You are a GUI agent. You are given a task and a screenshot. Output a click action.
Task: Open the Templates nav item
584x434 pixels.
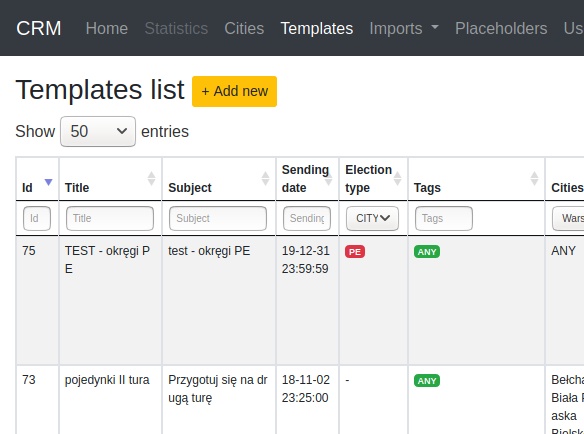(317, 28)
